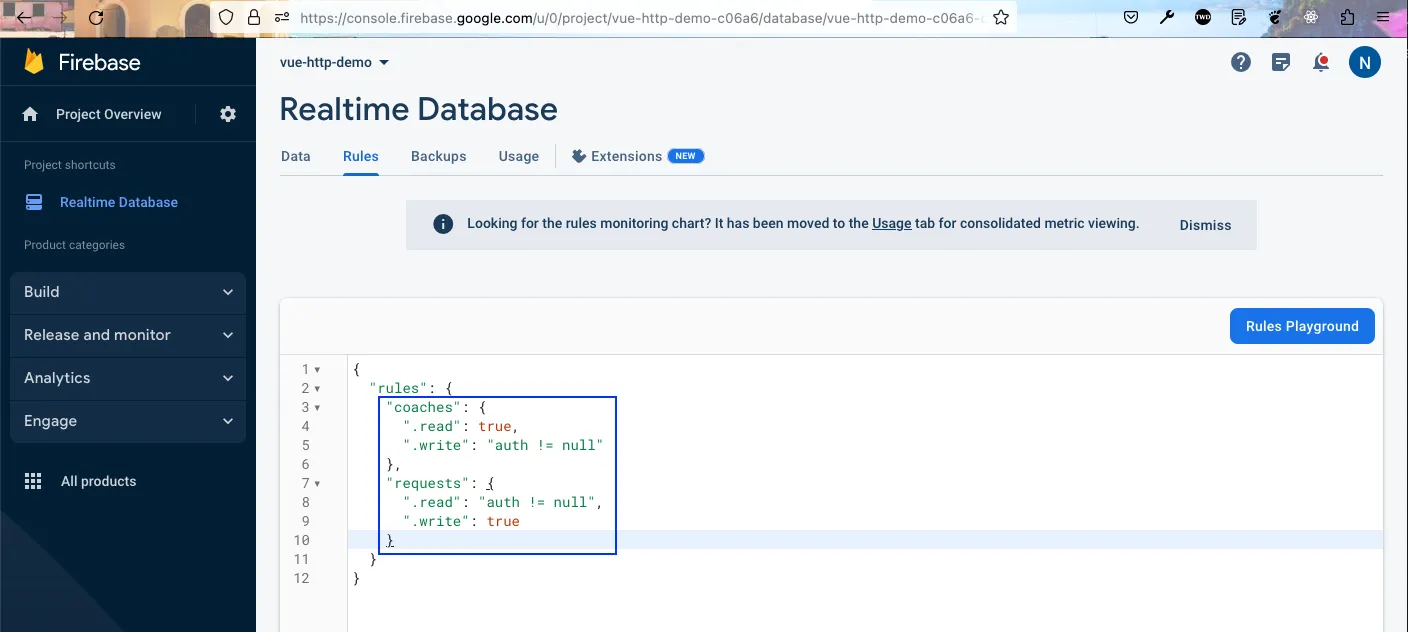
Task: Open the Firebase help question mark
Action: [x=1241, y=62]
